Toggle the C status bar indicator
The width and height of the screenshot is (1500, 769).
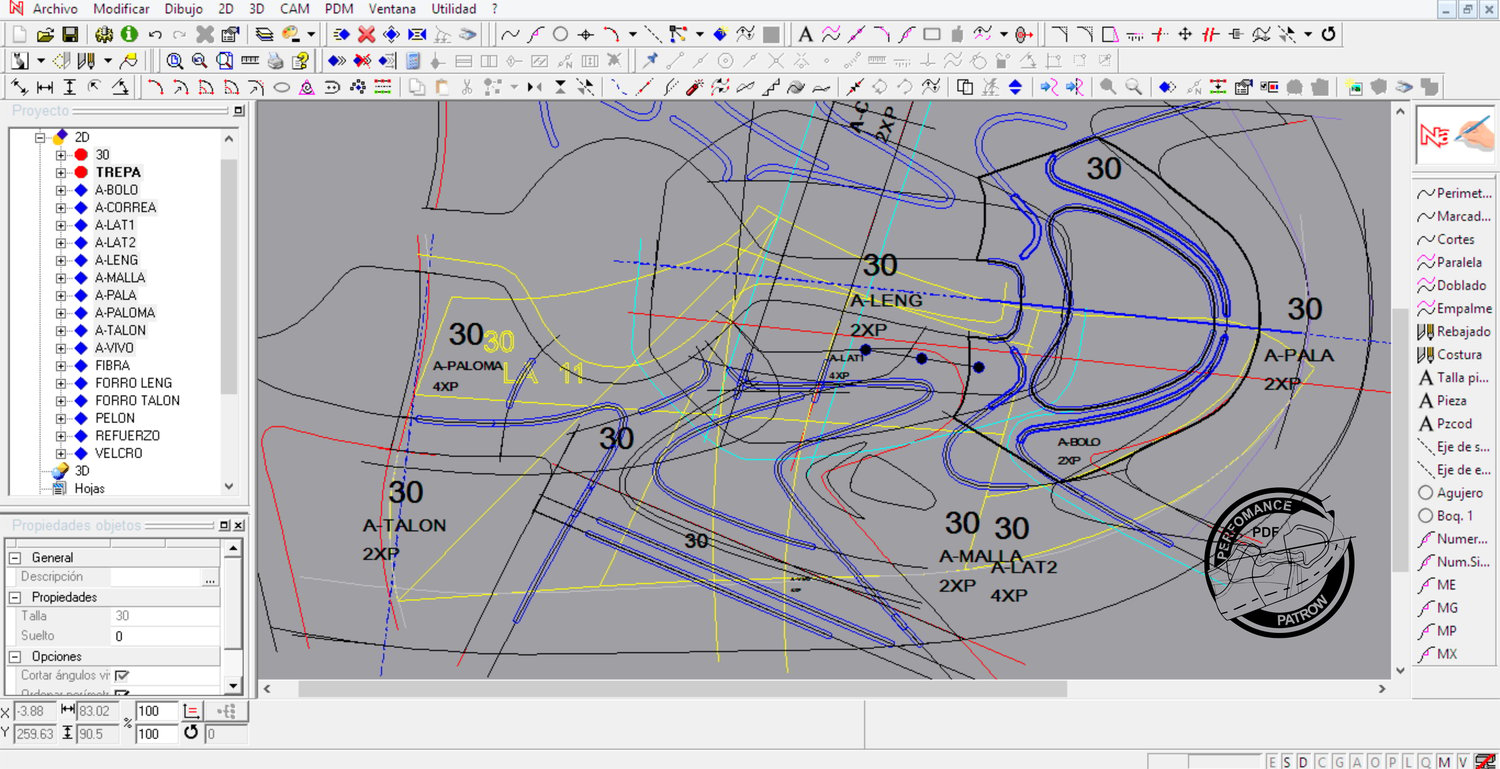1320,762
